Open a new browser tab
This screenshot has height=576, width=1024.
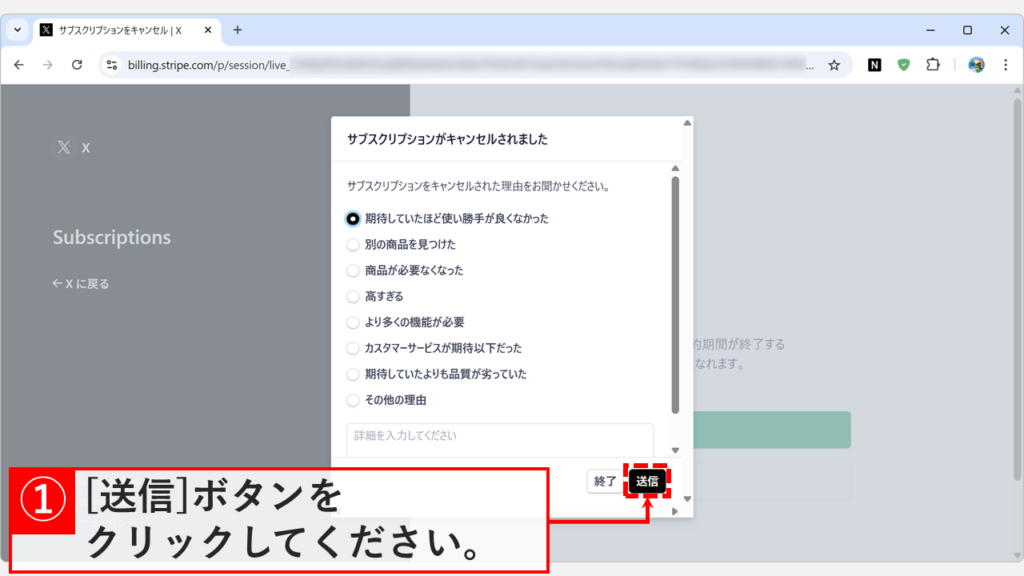[236, 29]
